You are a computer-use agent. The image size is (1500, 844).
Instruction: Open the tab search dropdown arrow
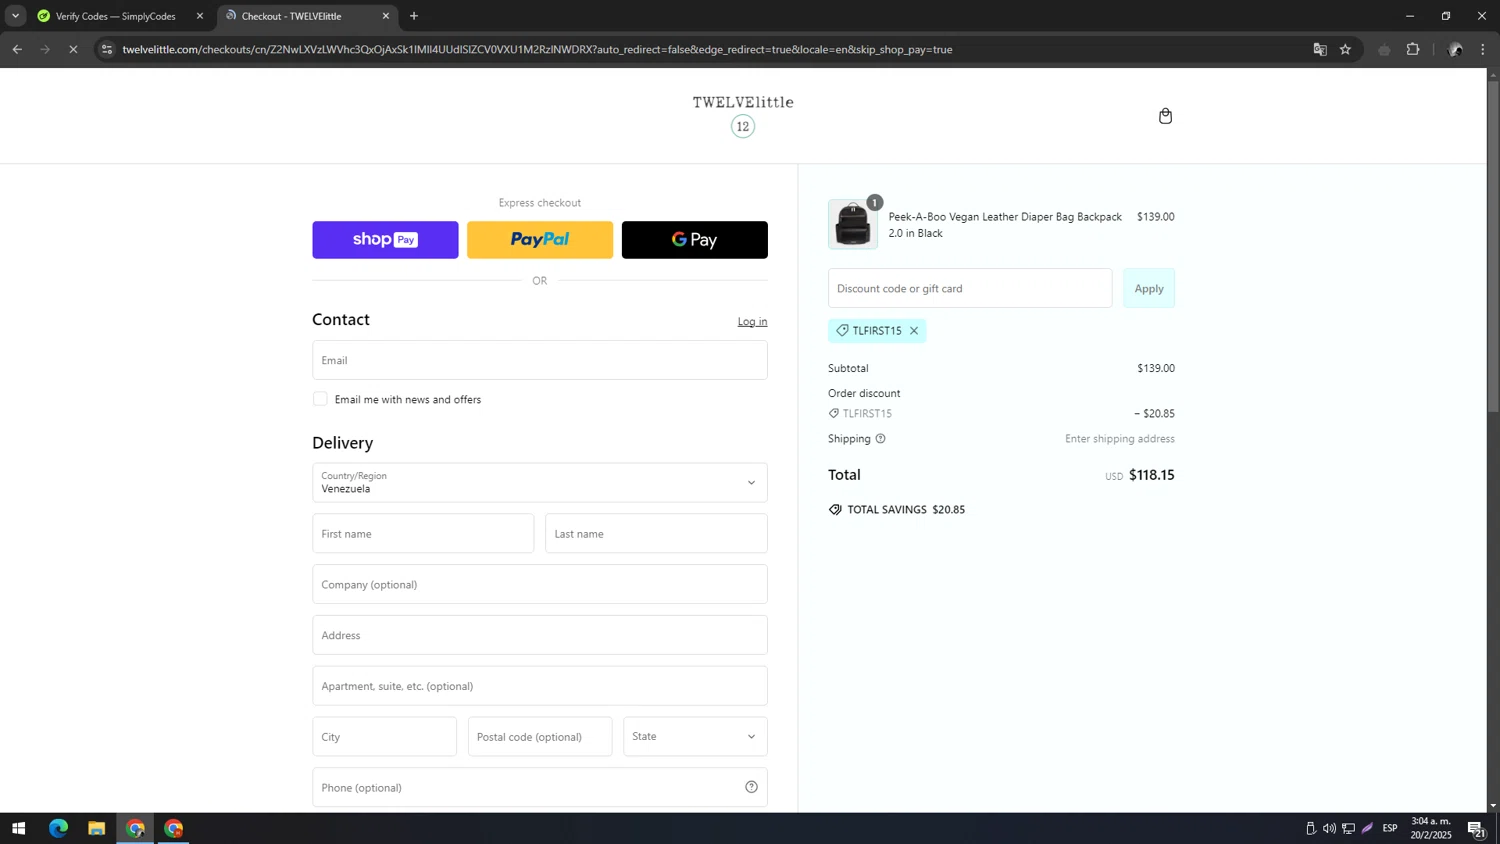coord(15,16)
